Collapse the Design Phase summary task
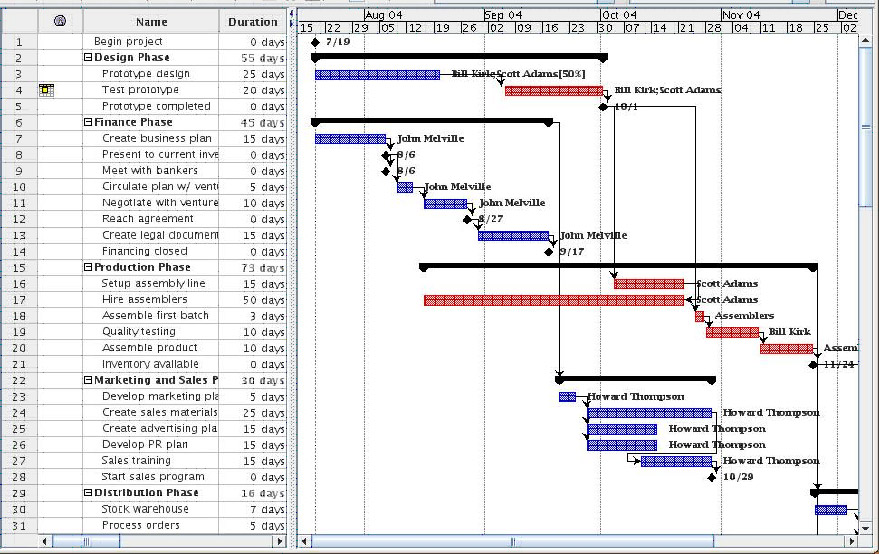The height and width of the screenshot is (554, 879). click(x=88, y=57)
